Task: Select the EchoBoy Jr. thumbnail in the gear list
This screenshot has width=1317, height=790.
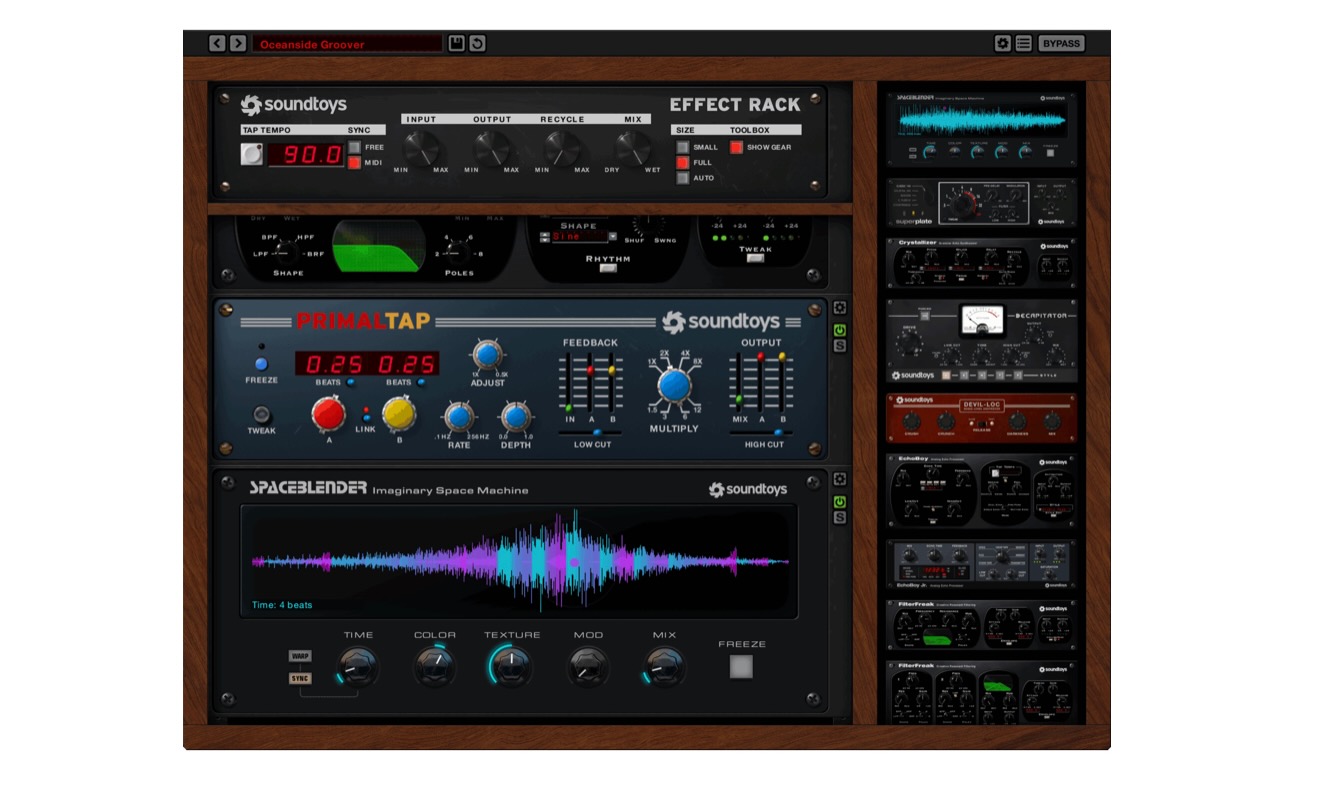Action: (x=982, y=565)
